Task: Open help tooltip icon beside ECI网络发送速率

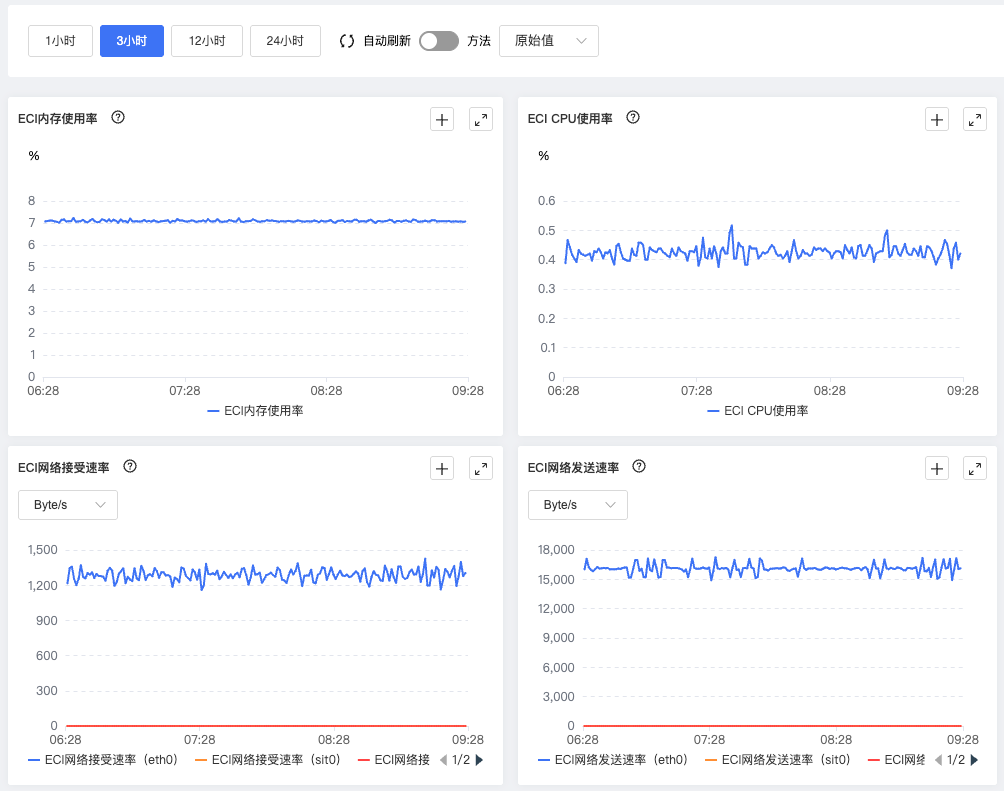Action: (x=640, y=466)
